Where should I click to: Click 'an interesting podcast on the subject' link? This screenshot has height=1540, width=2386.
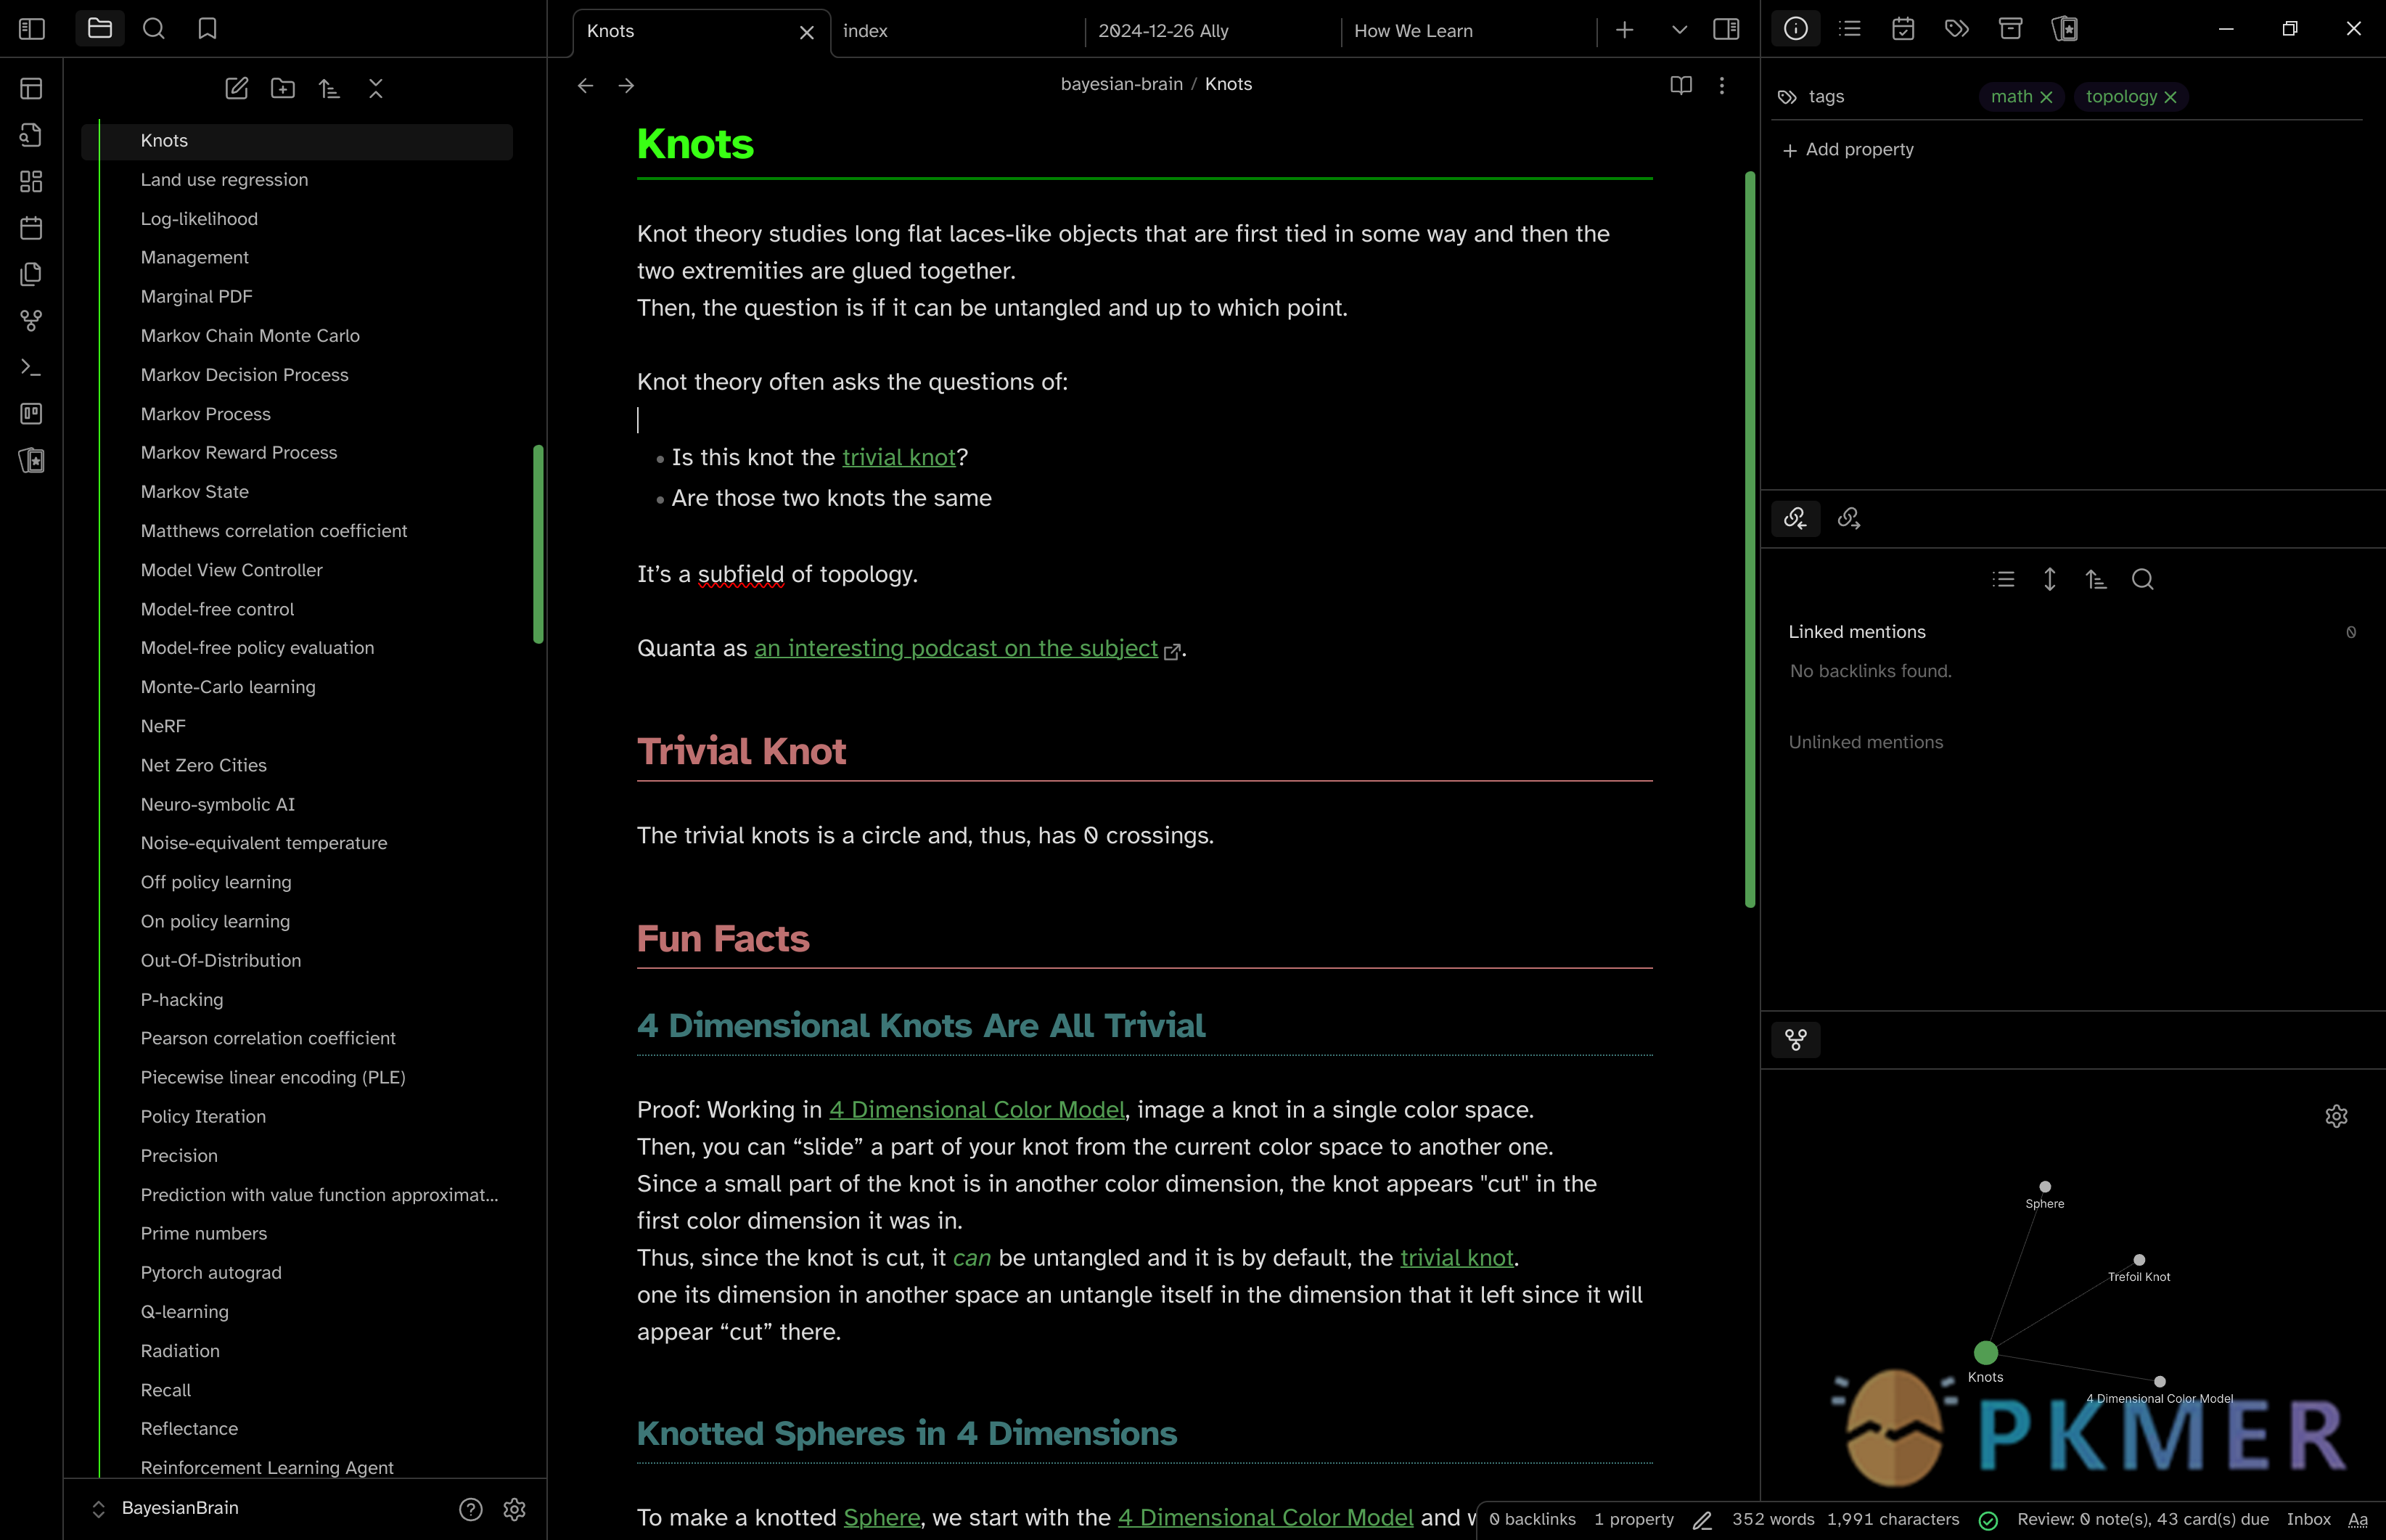click(x=955, y=646)
